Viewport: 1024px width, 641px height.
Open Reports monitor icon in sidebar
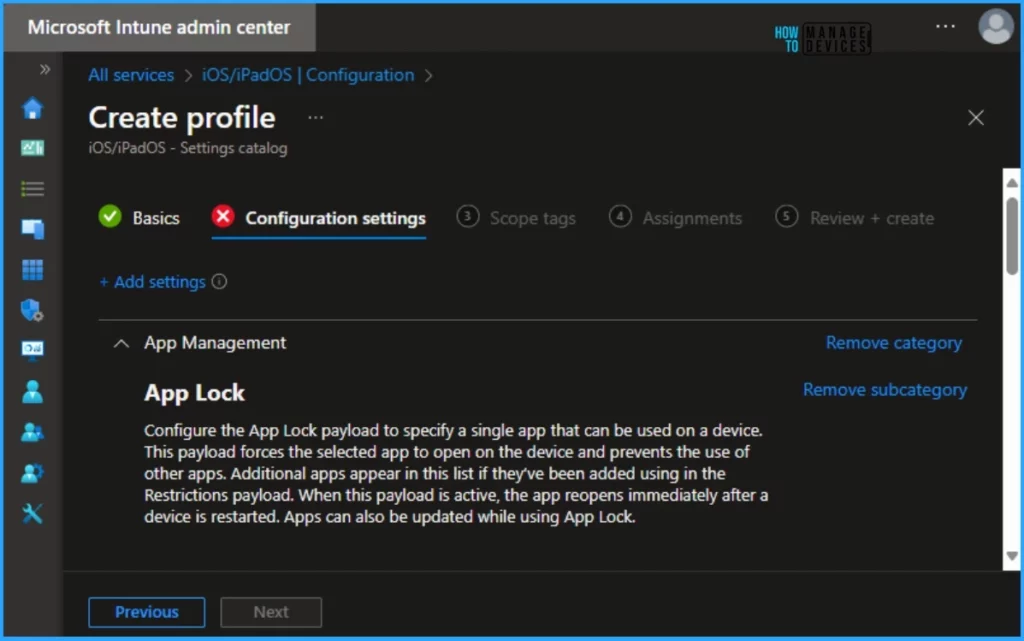tap(32, 350)
